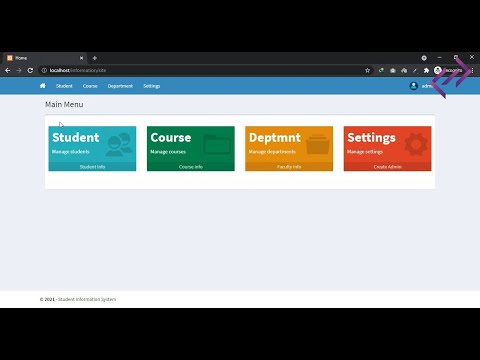Click the Manage courses text
The height and width of the screenshot is (360, 480).
(168, 152)
